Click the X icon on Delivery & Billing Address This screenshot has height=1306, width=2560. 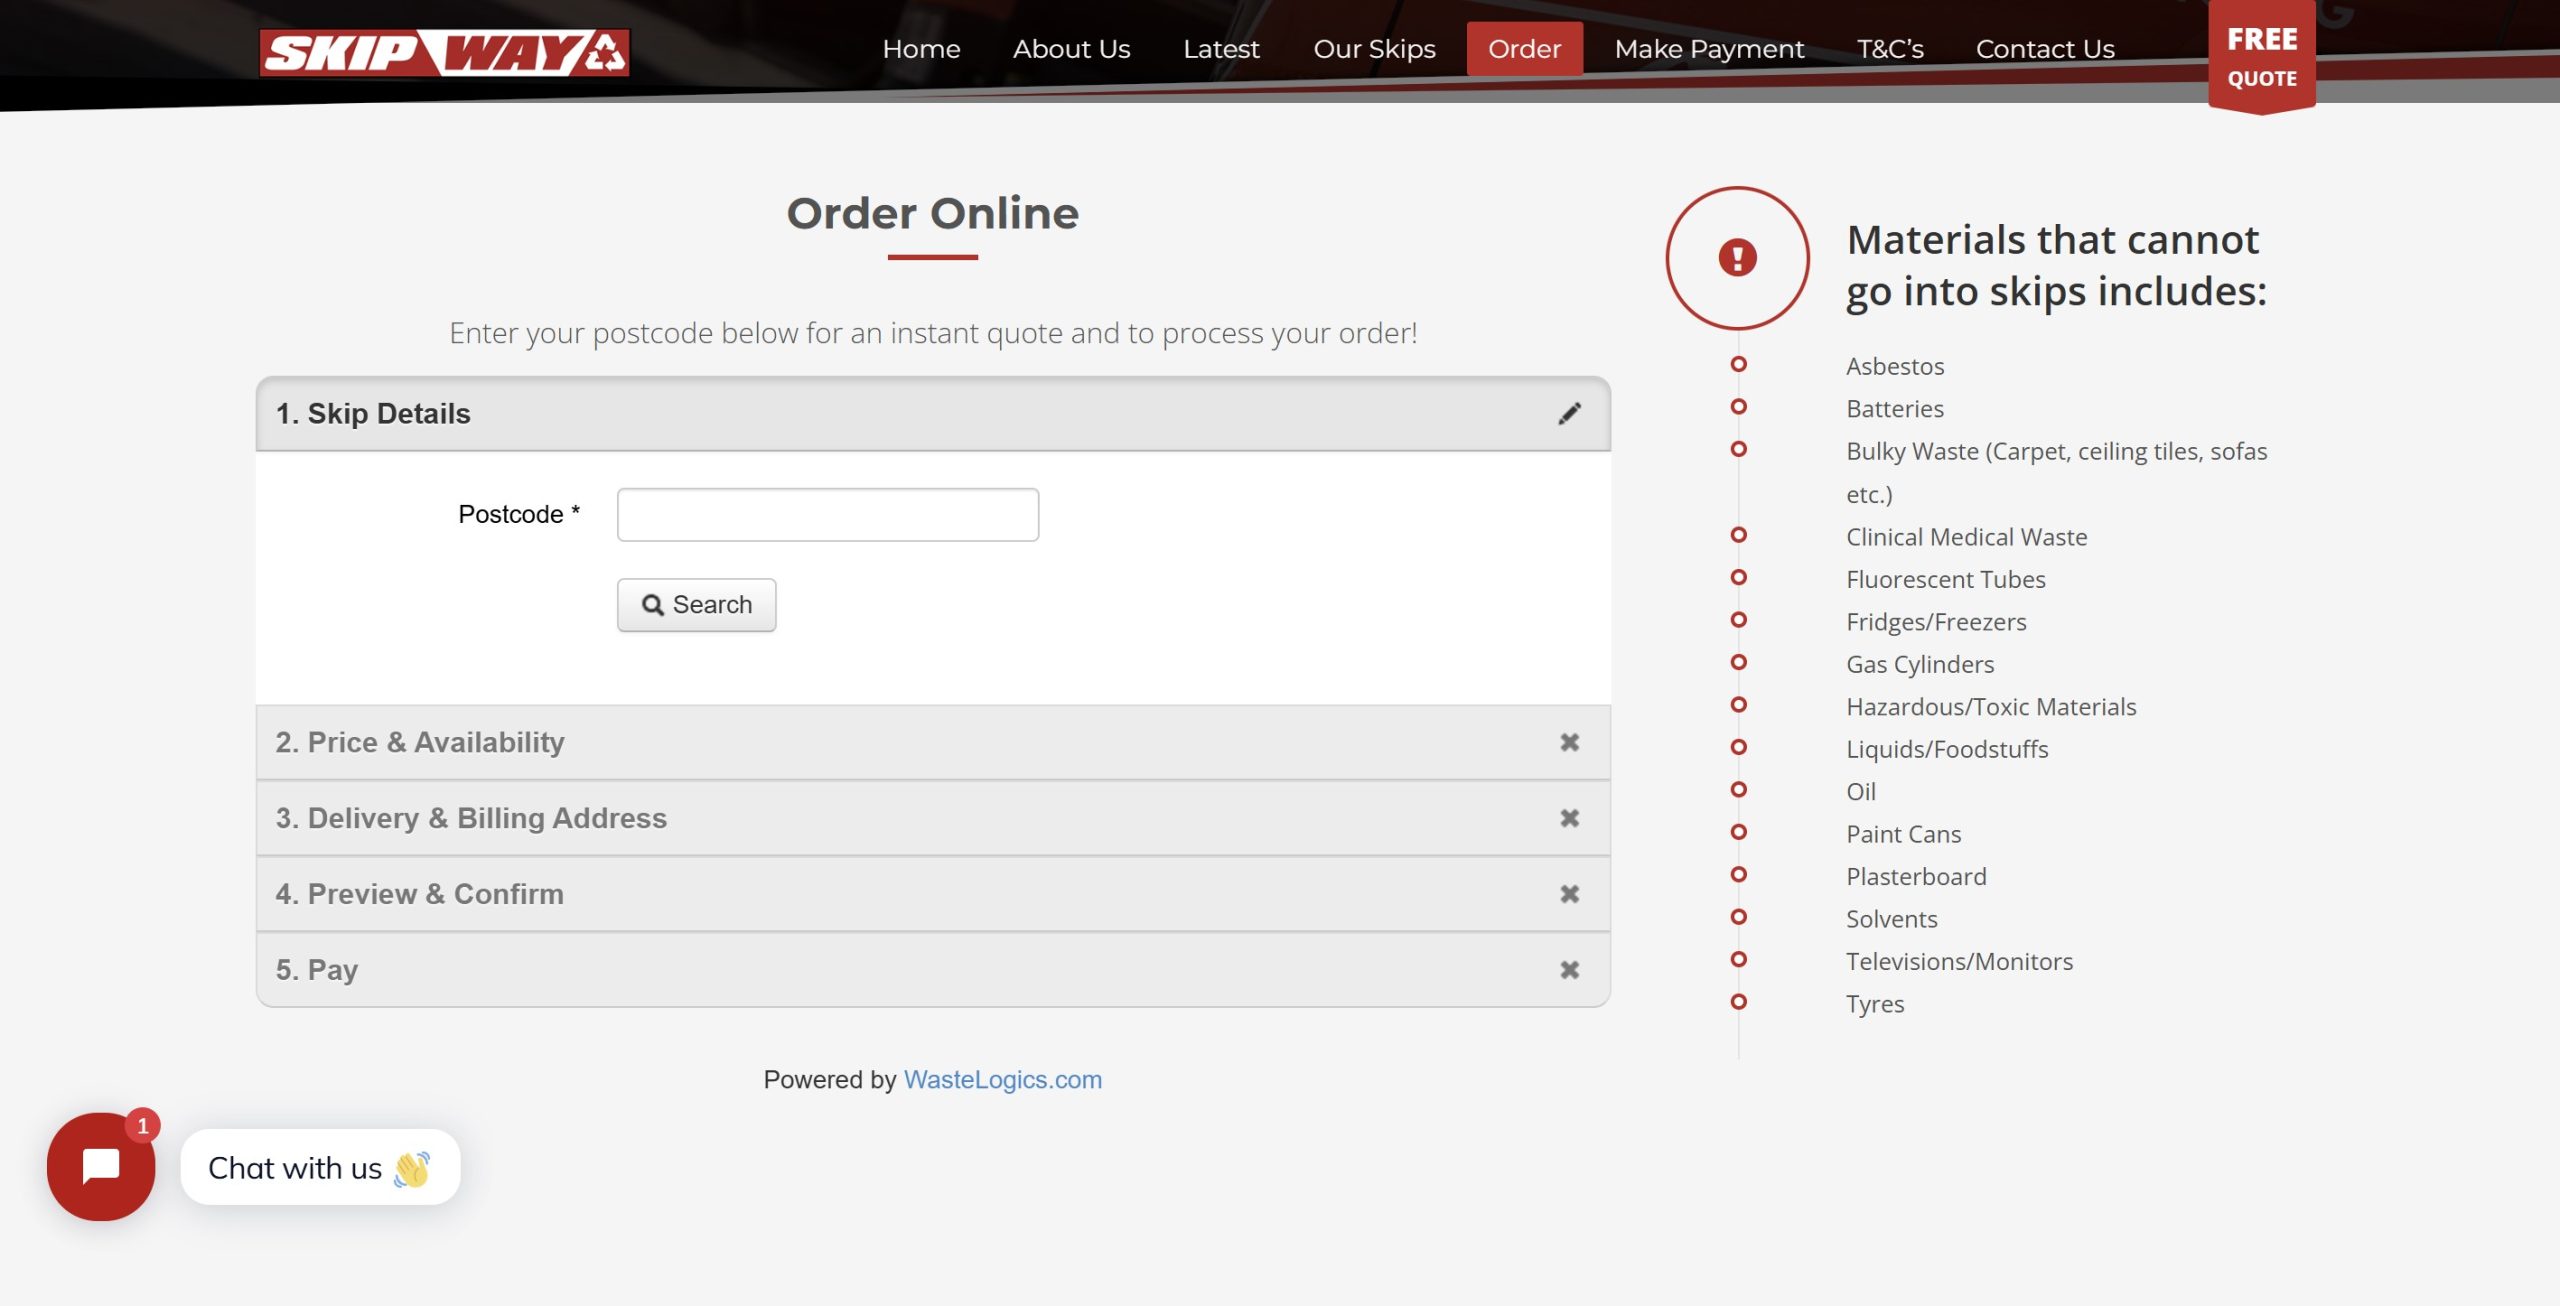pyautogui.click(x=1569, y=818)
